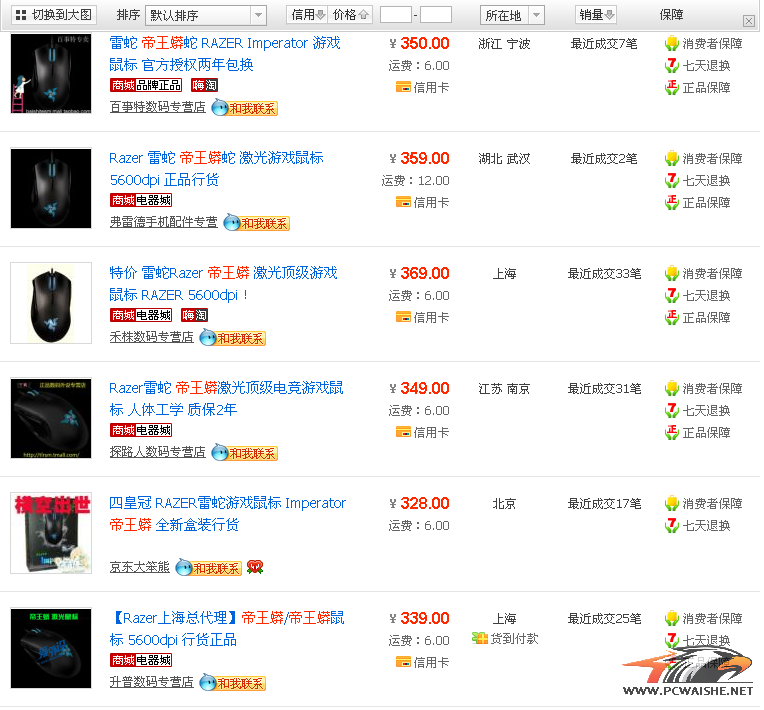The height and width of the screenshot is (710, 764).
Task: Contact seller 和我联系 for 探路人数码专营店
Action: pos(245,453)
